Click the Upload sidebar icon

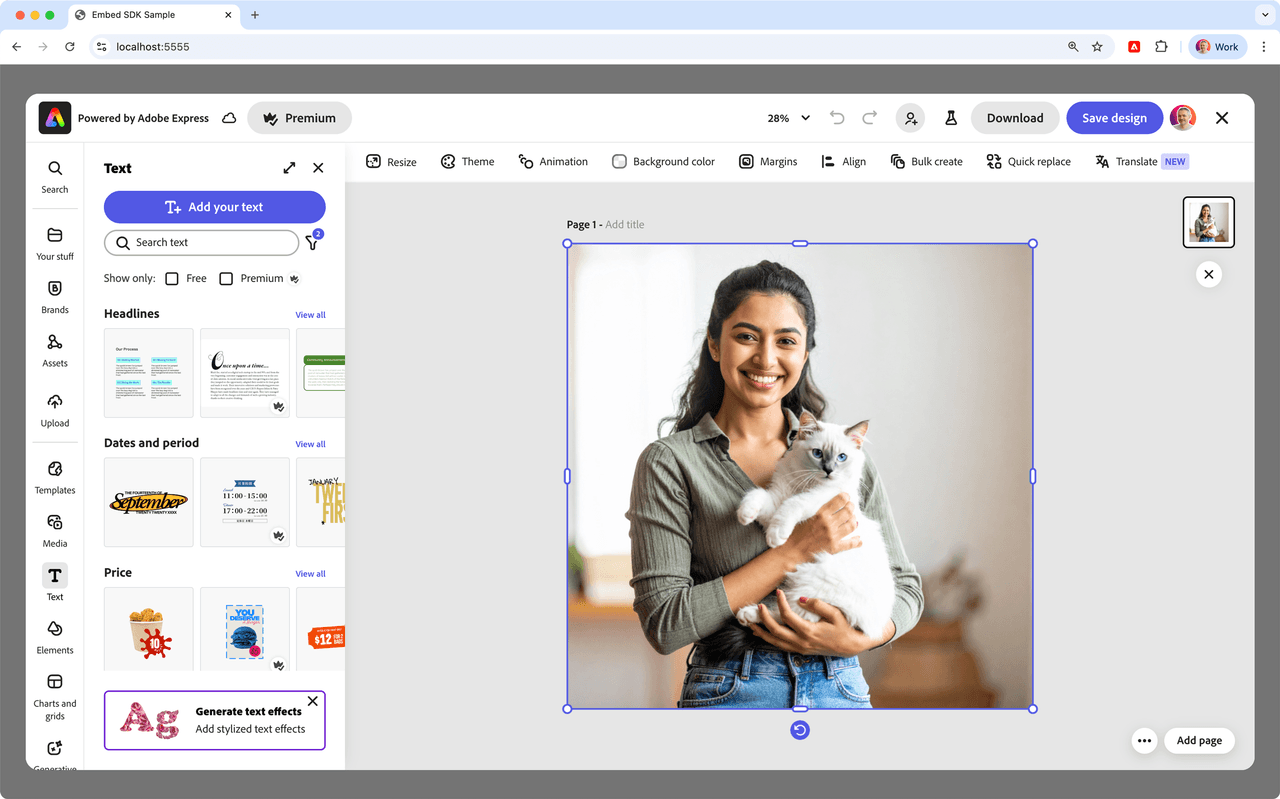click(55, 409)
